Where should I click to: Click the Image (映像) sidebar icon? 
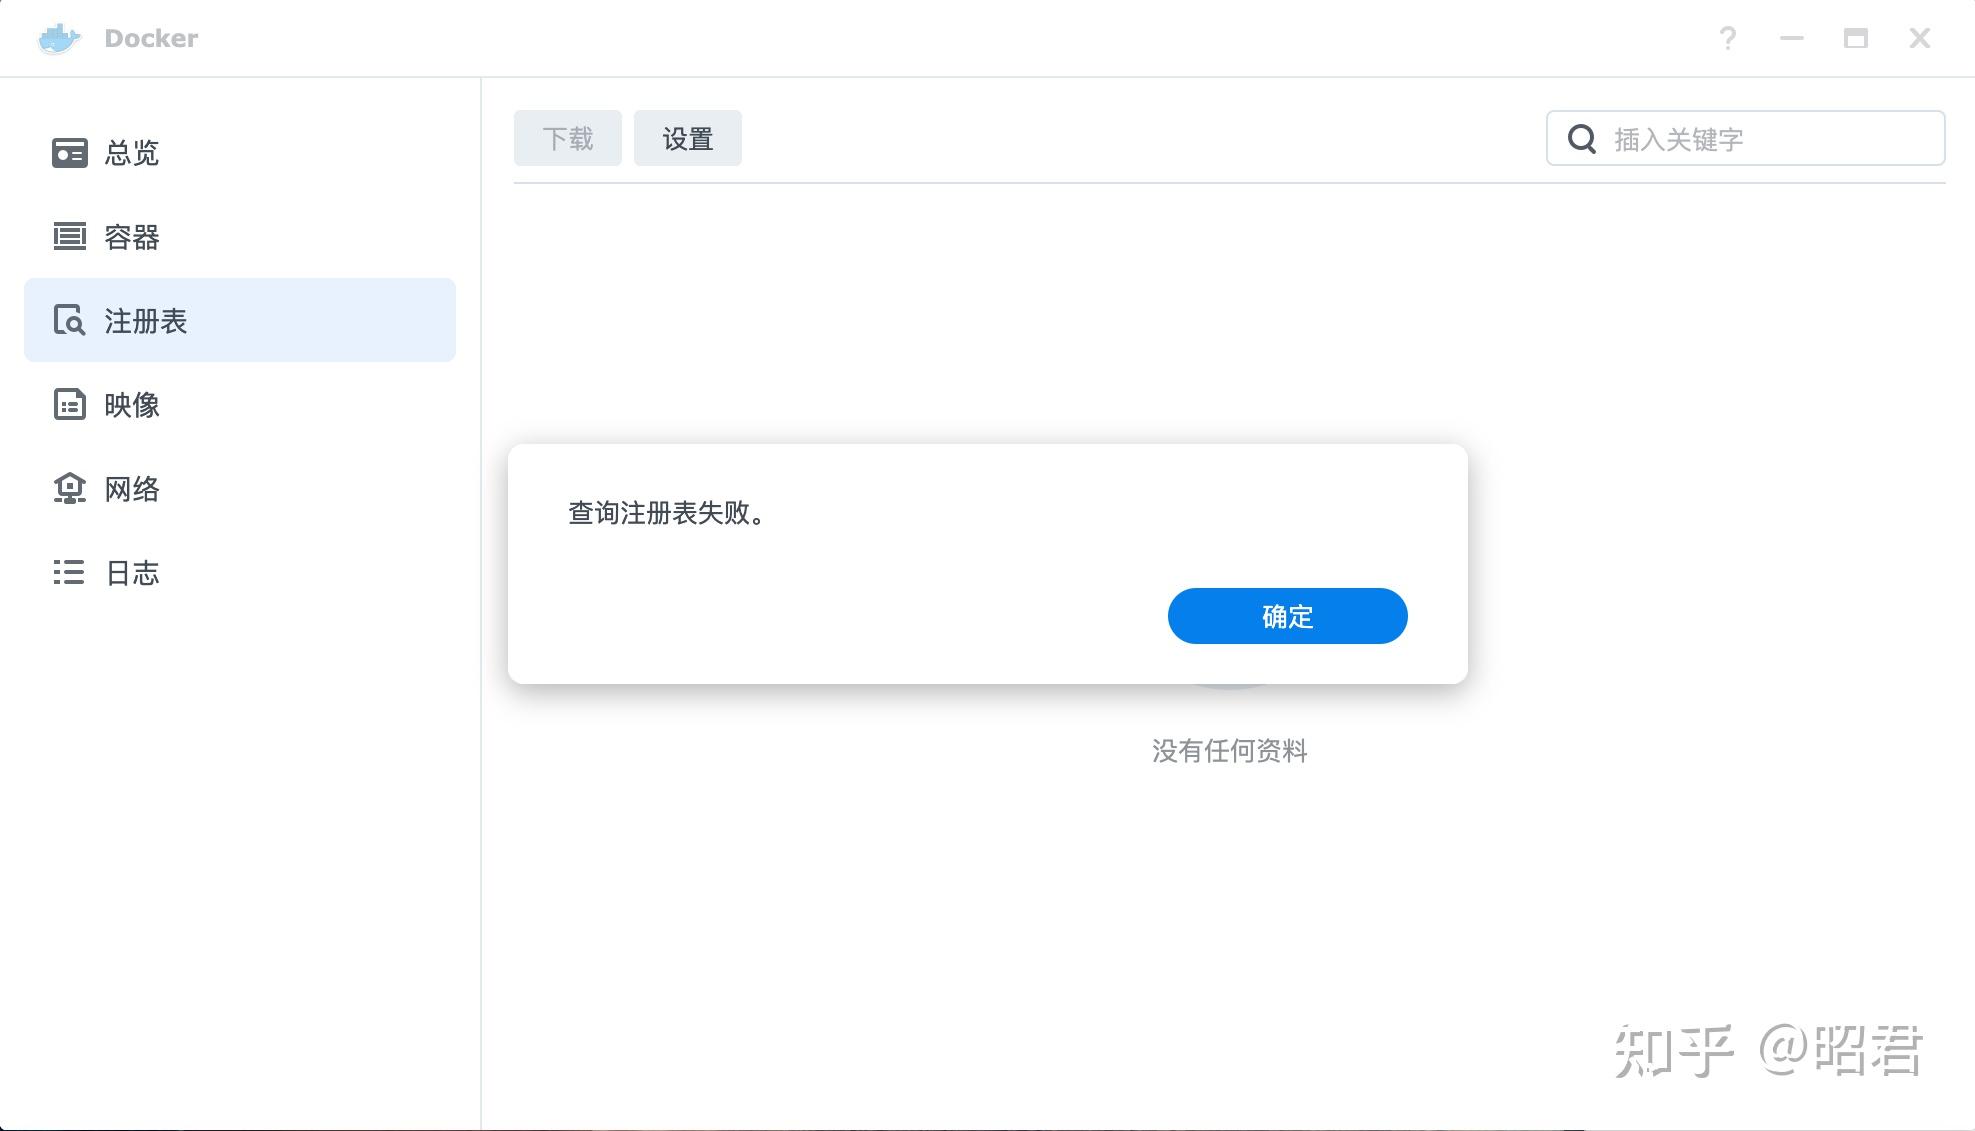coord(69,405)
